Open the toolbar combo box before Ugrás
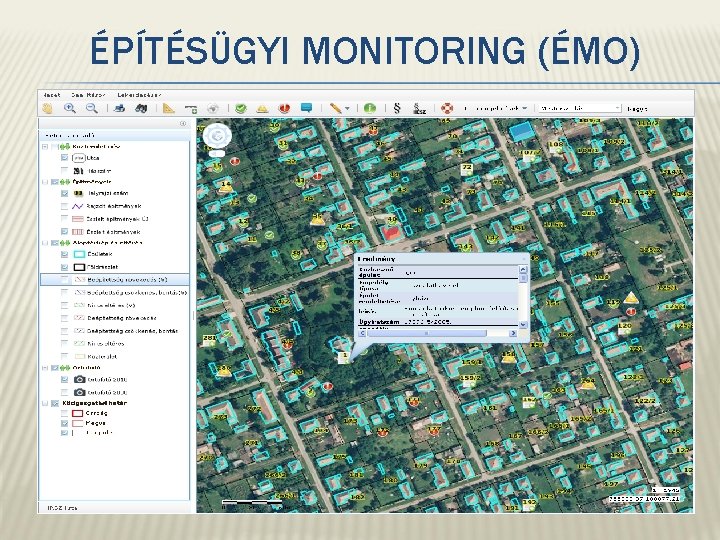 point(580,108)
